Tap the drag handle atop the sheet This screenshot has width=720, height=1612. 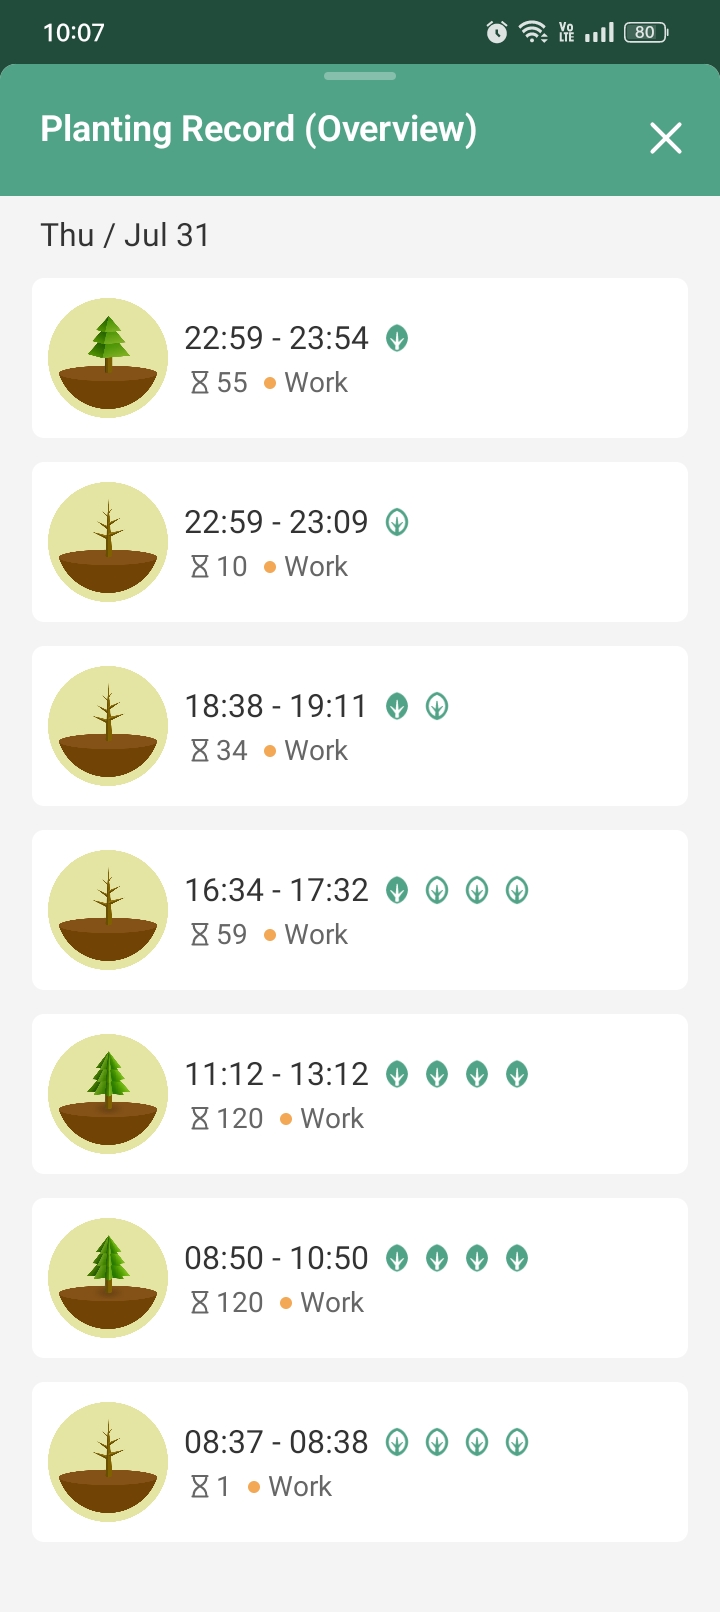pos(360,76)
